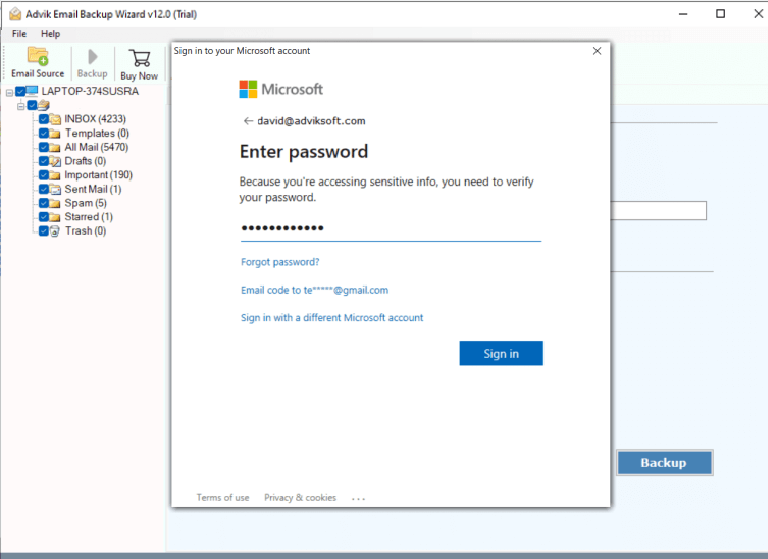768x559 pixels.
Task: Select the Sent Mail (1) label
Action: coord(93,189)
